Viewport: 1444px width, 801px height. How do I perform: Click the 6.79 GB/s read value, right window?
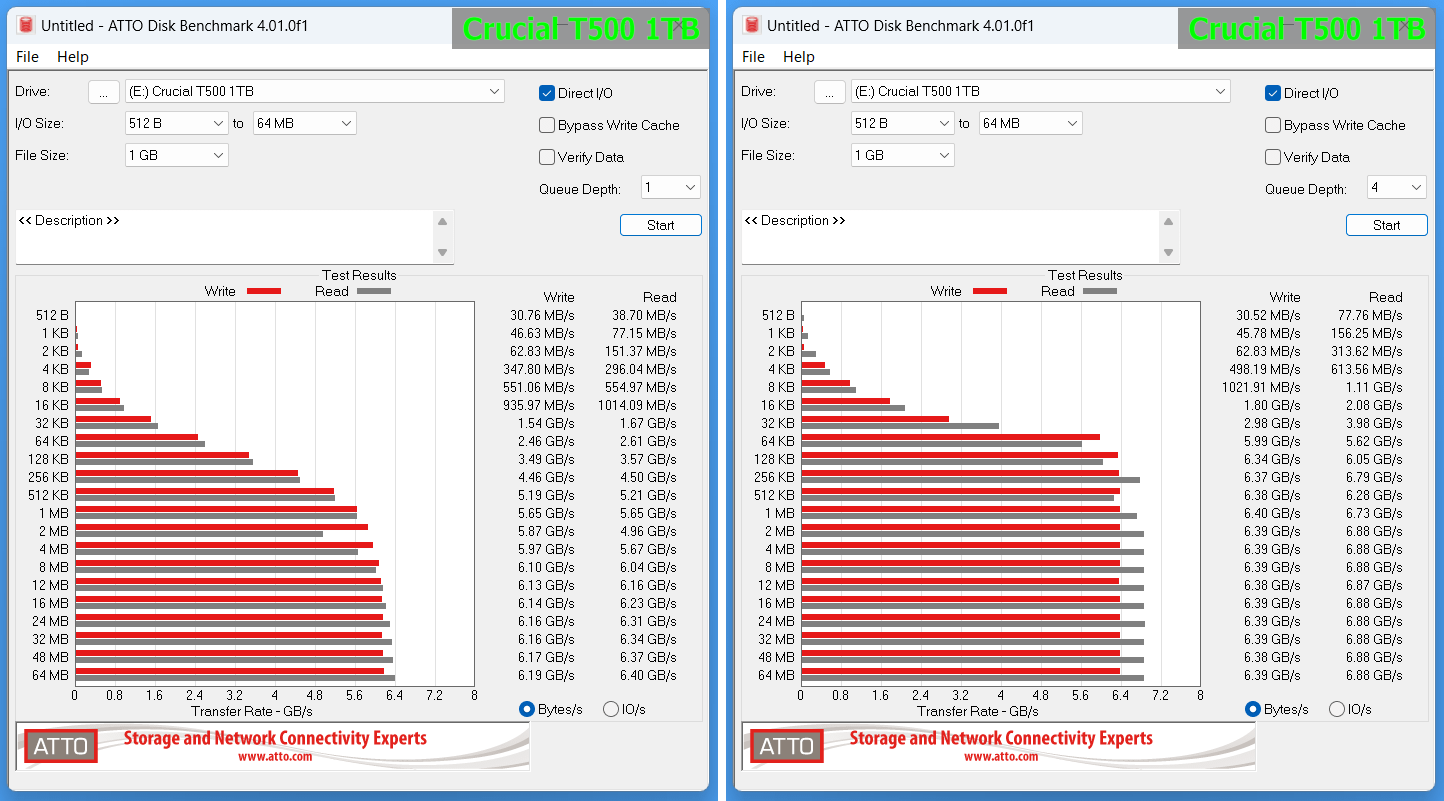point(1374,477)
